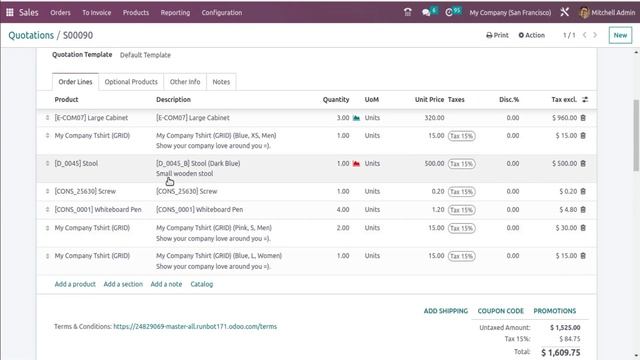Click Add a note link
The width and height of the screenshot is (640, 360).
166,284
